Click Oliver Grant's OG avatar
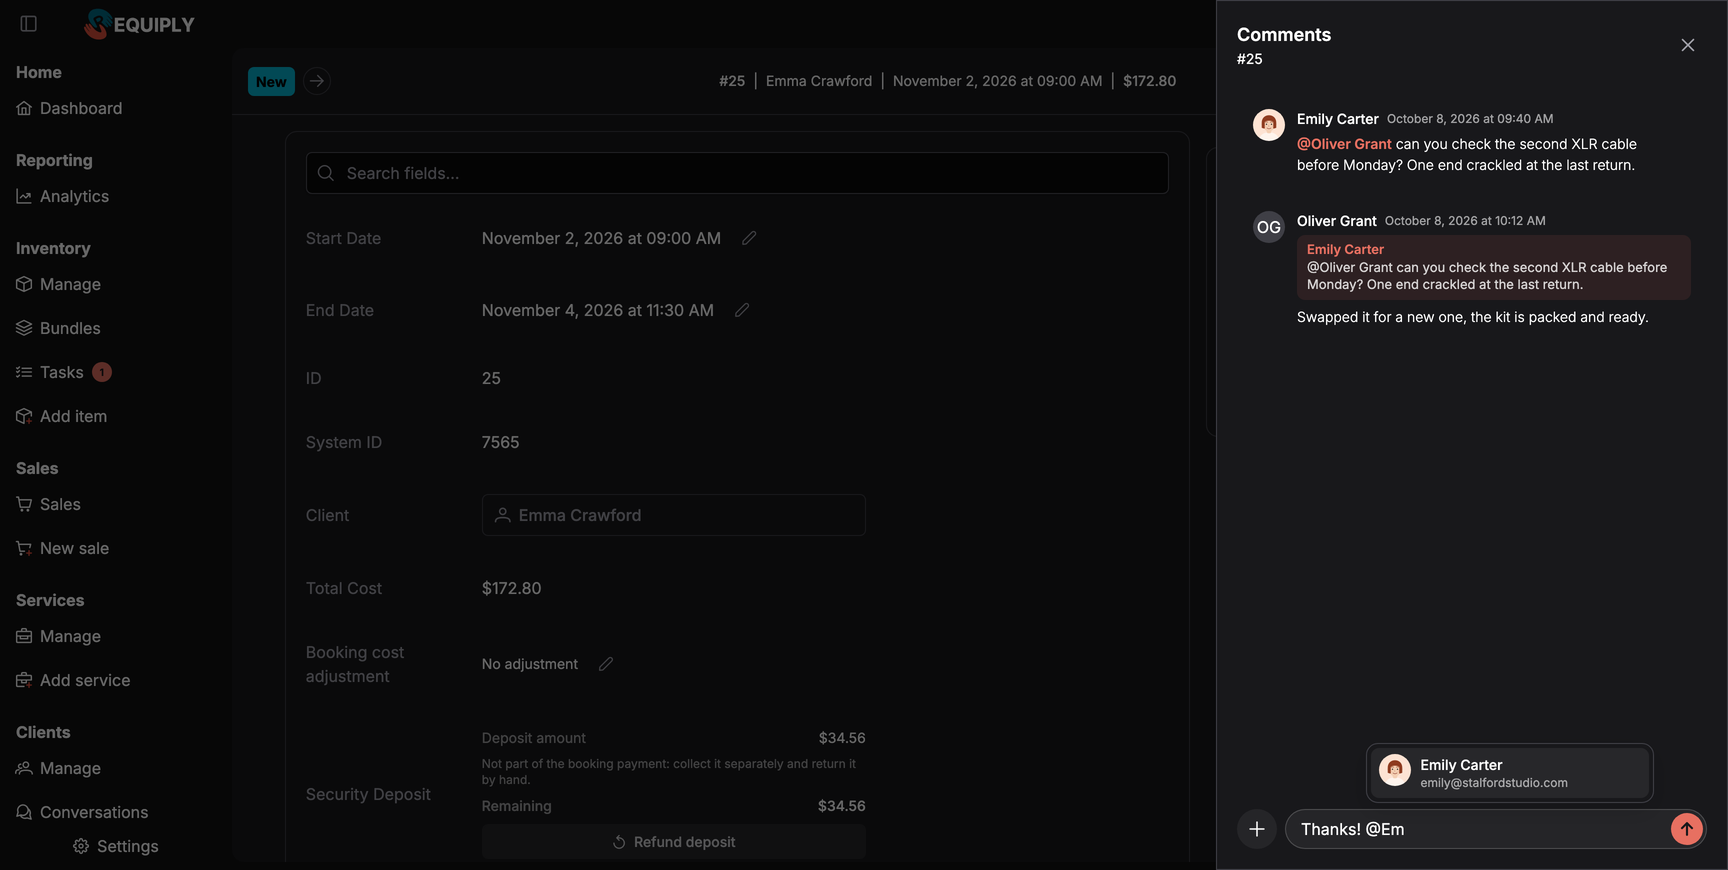This screenshot has width=1728, height=870. point(1269,227)
